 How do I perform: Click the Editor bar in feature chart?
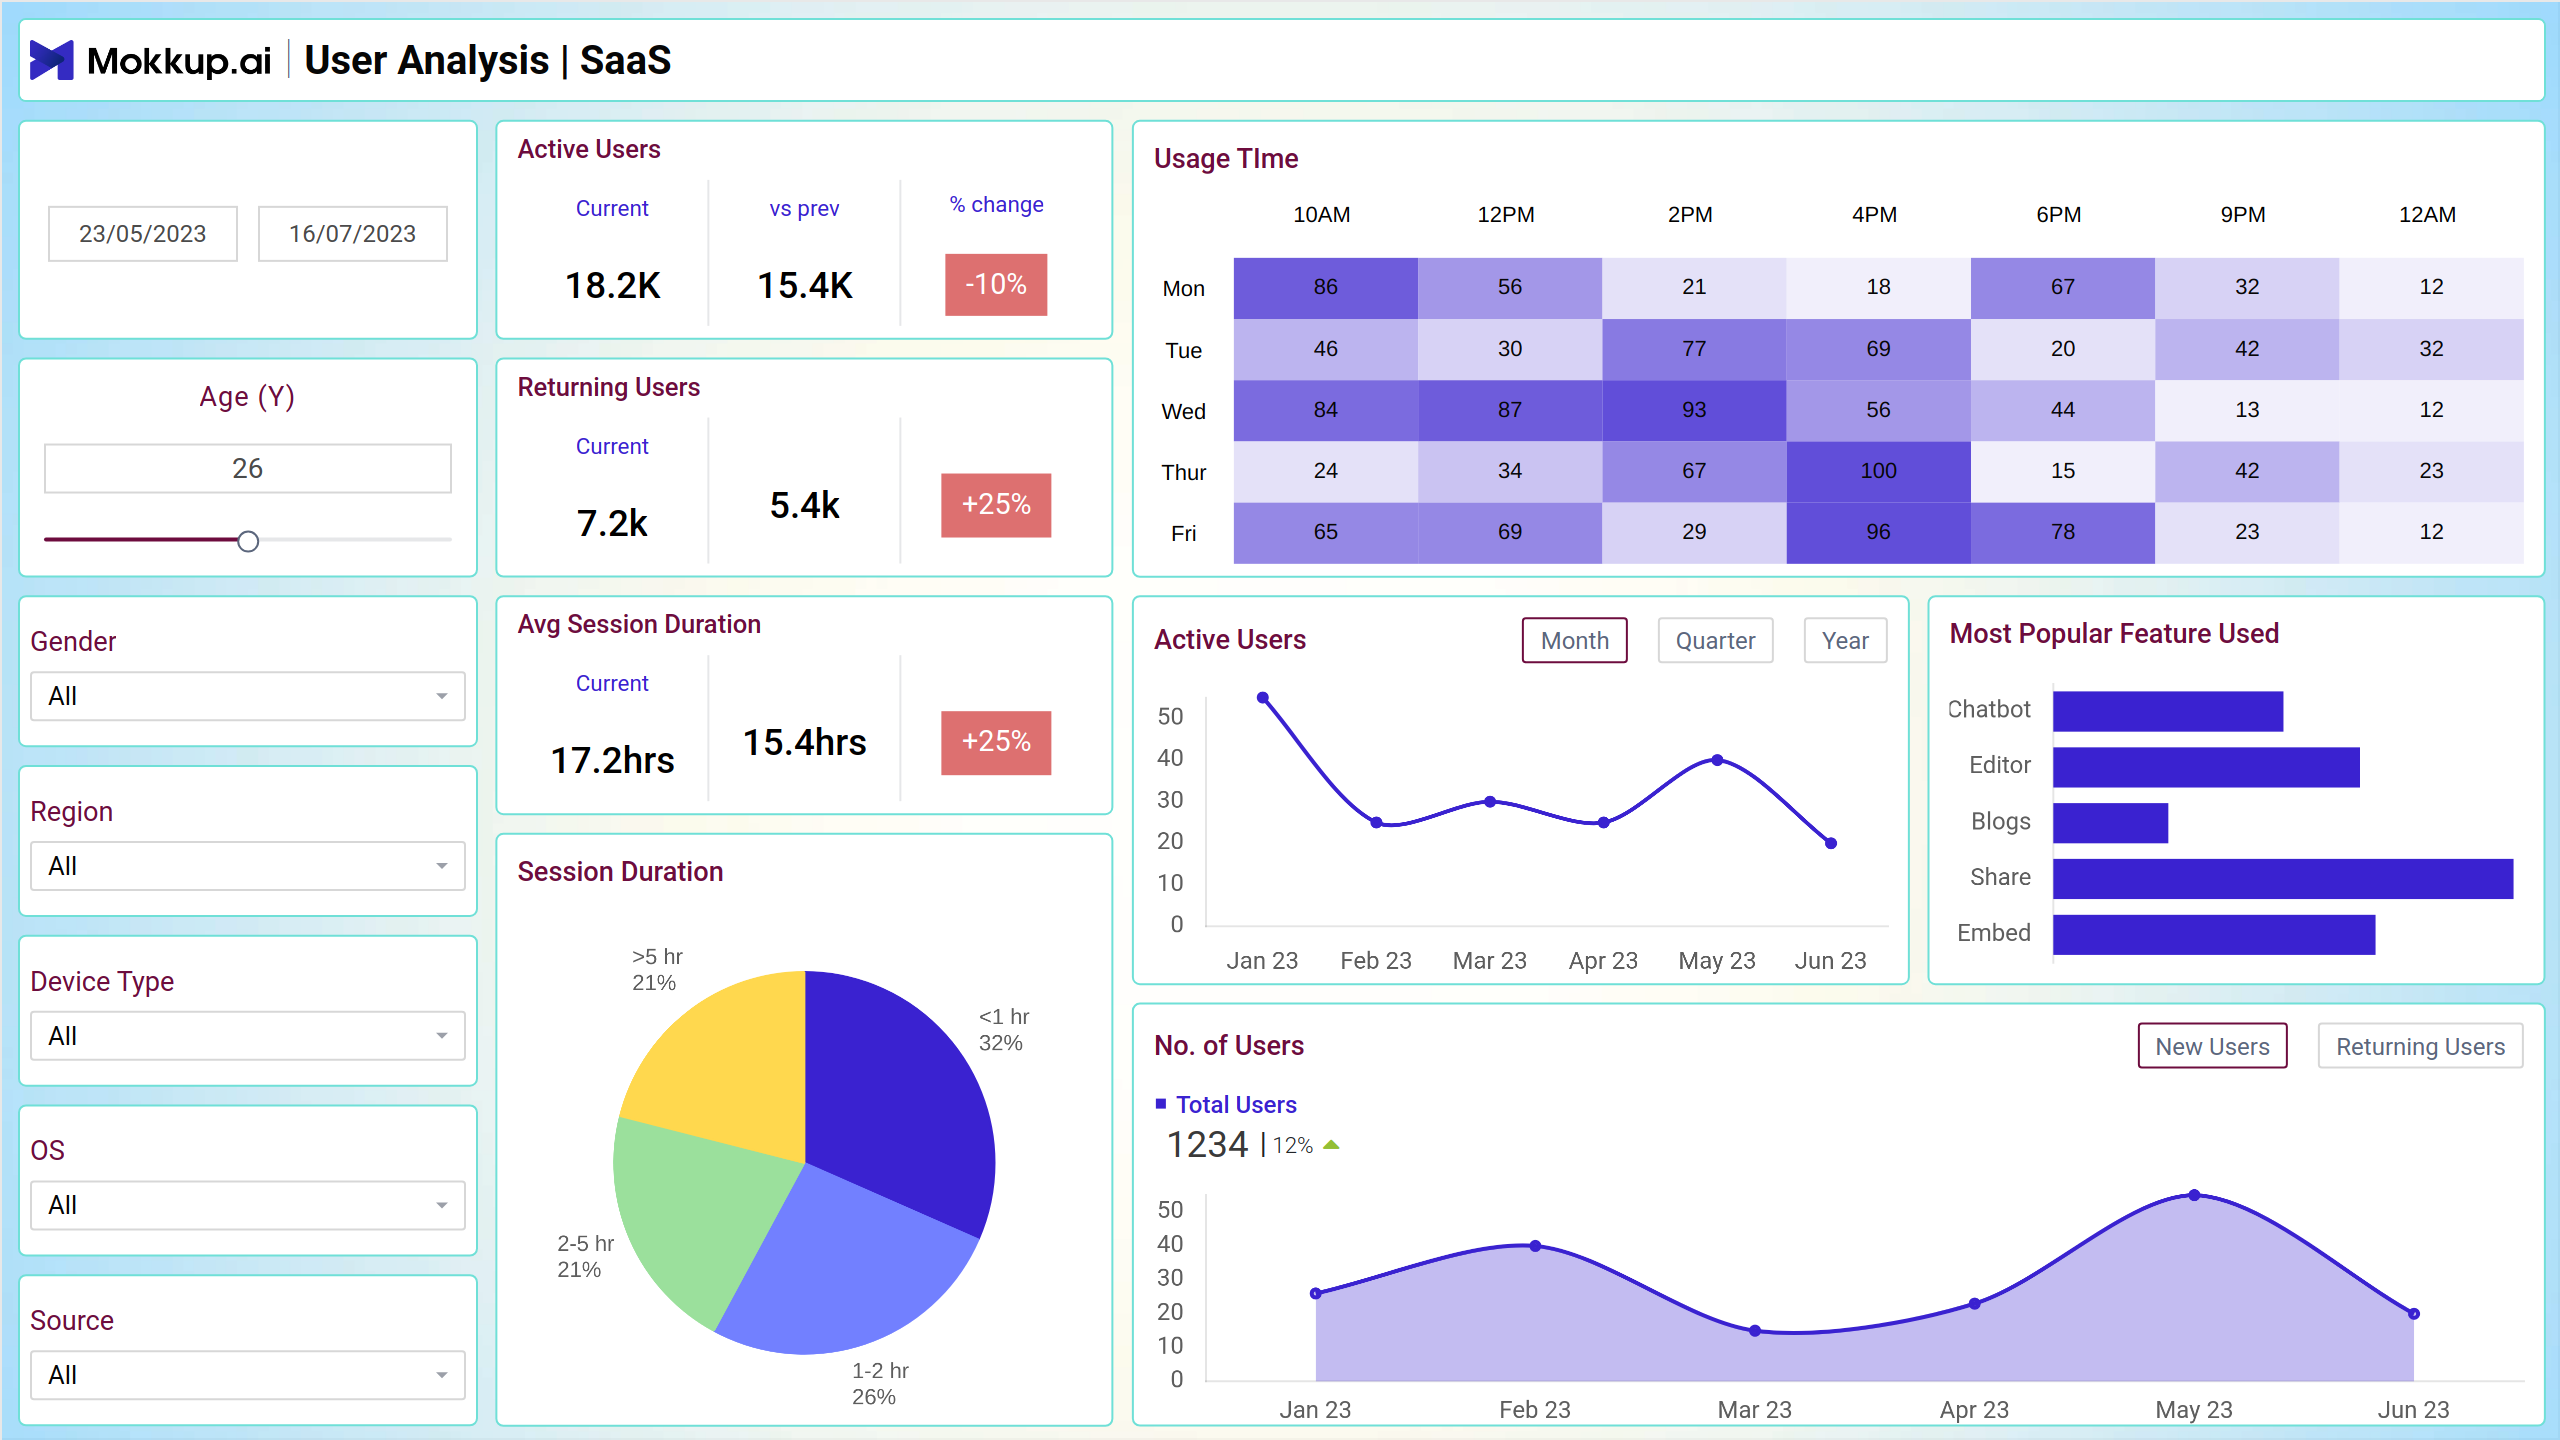tap(2206, 767)
